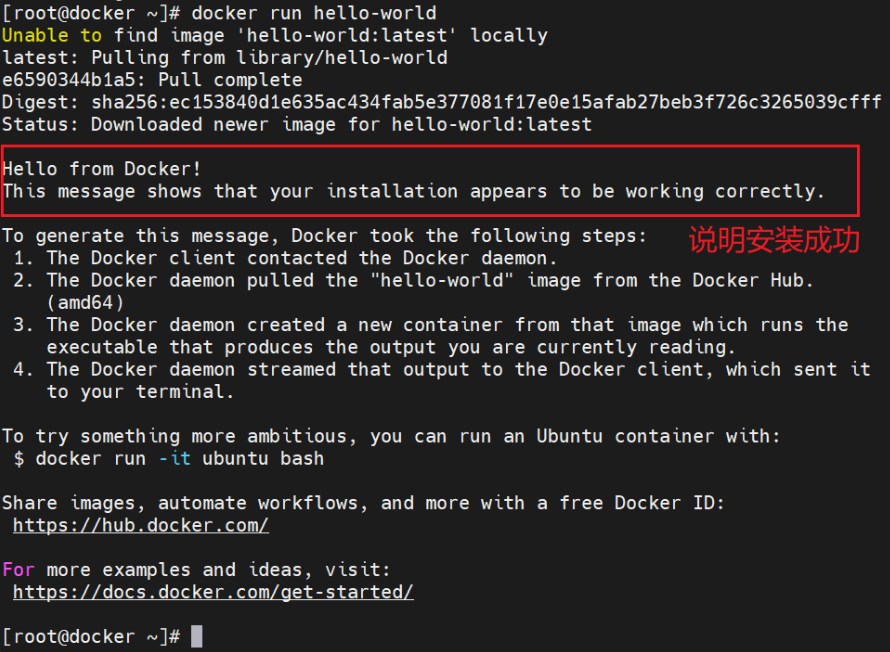The width and height of the screenshot is (890, 652).
Task: Open the hub.docker.com link
Action: click(140, 525)
